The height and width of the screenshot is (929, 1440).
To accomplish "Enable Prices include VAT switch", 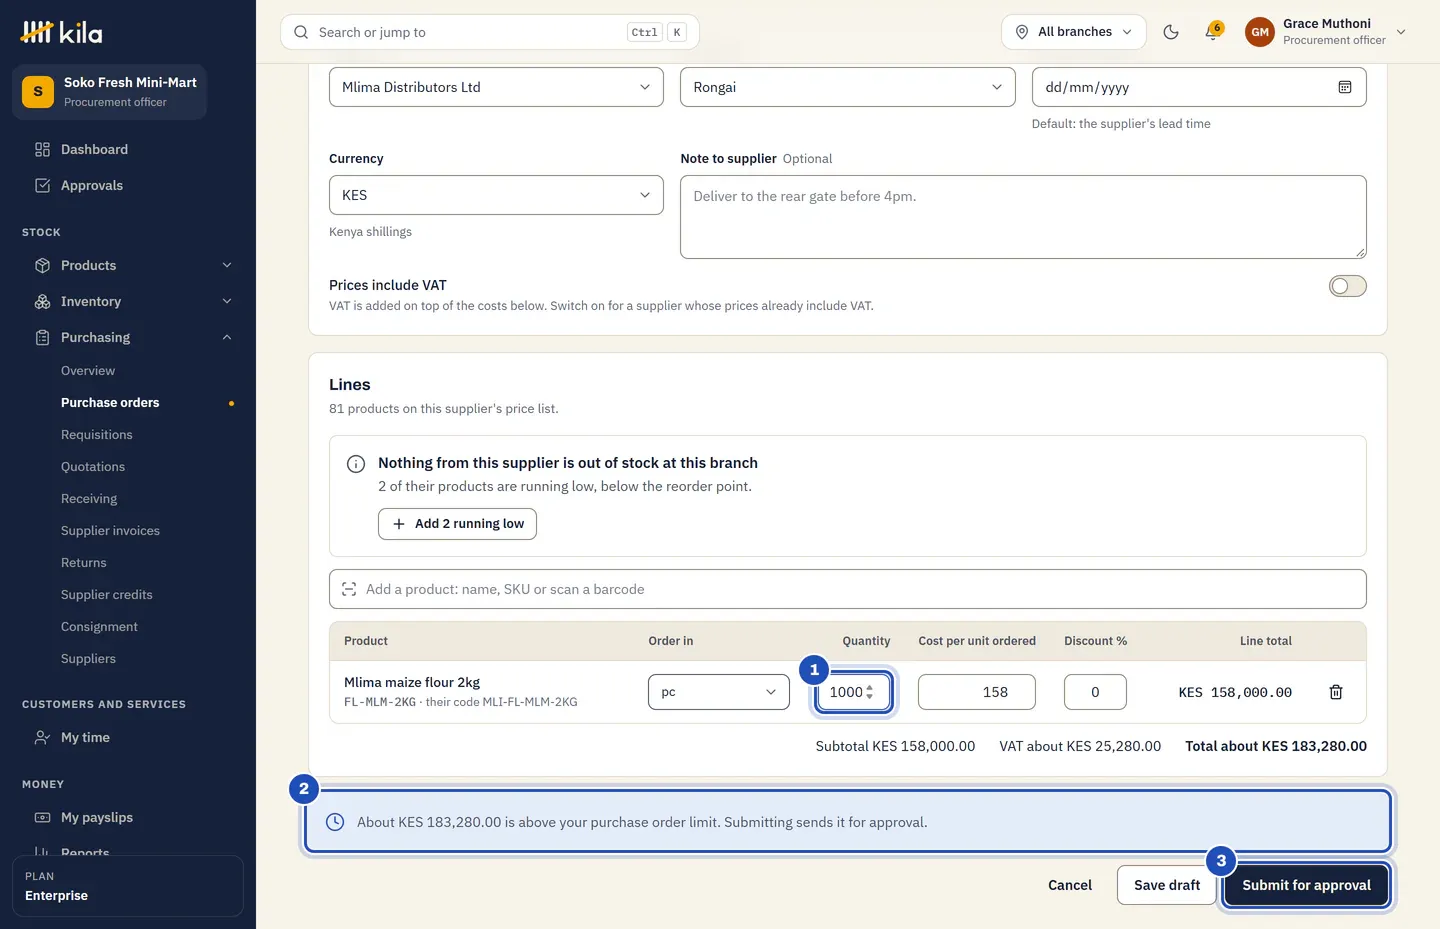I will (x=1347, y=286).
